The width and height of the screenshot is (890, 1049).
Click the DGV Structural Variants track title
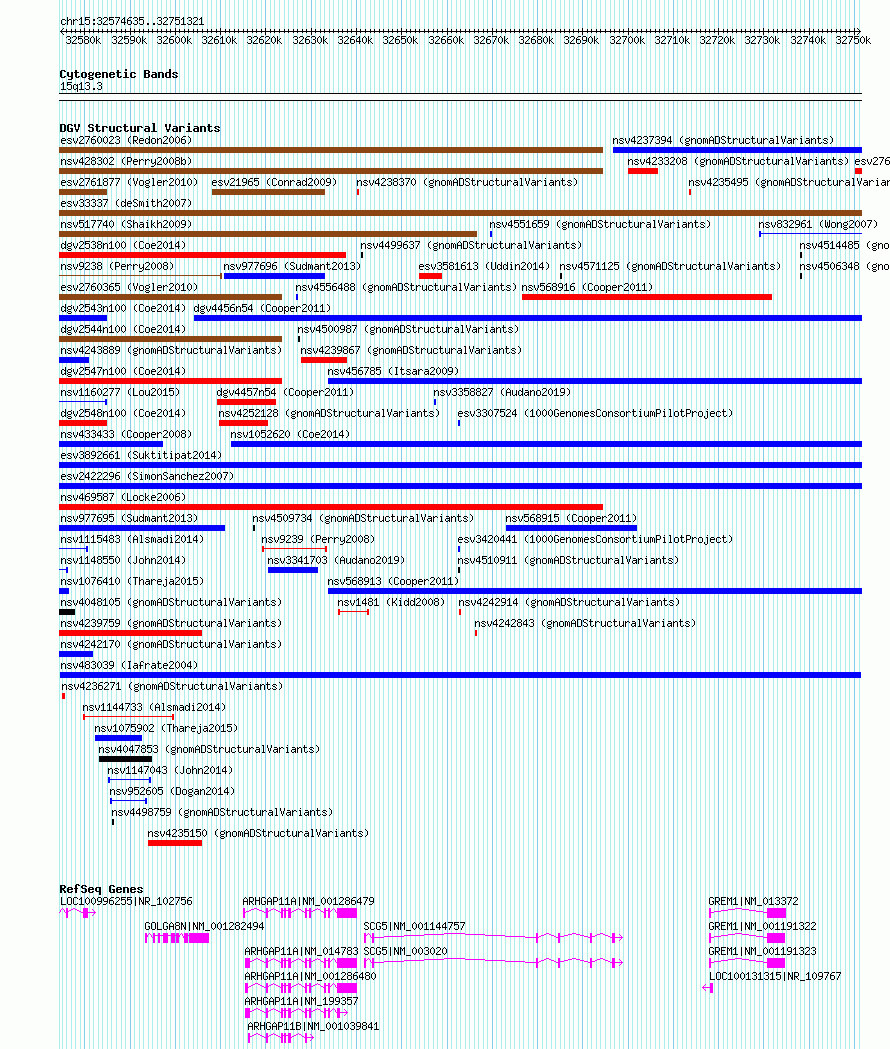tap(140, 128)
